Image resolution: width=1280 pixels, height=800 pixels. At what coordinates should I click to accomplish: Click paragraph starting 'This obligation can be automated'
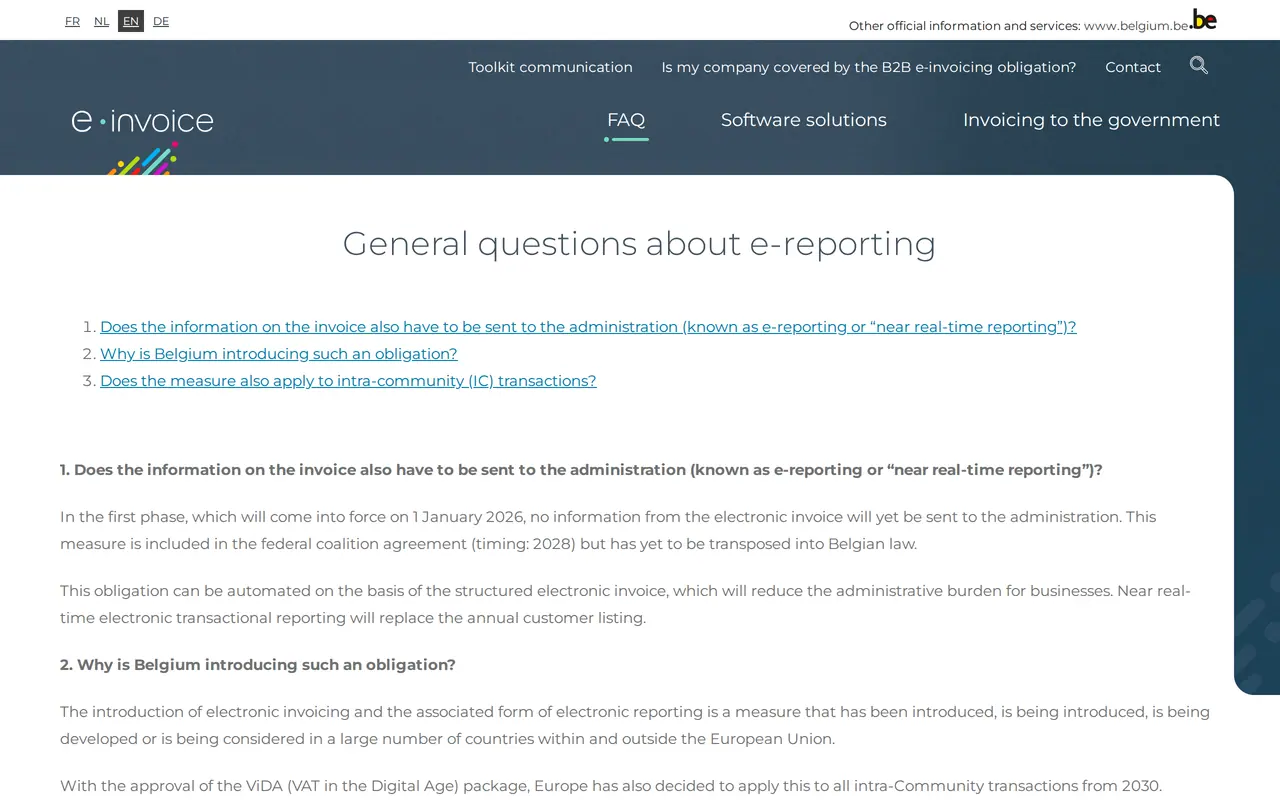click(625, 604)
